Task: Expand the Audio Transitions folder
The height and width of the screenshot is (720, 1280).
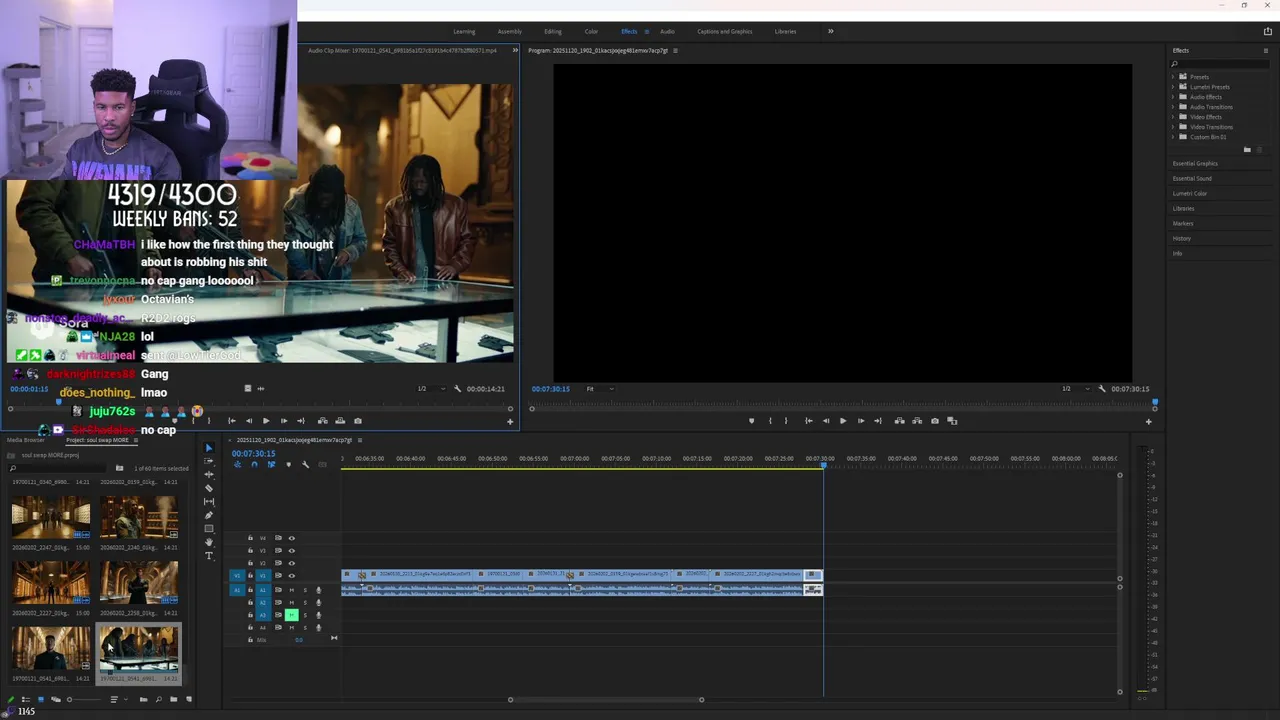Action: [1173, 107]
